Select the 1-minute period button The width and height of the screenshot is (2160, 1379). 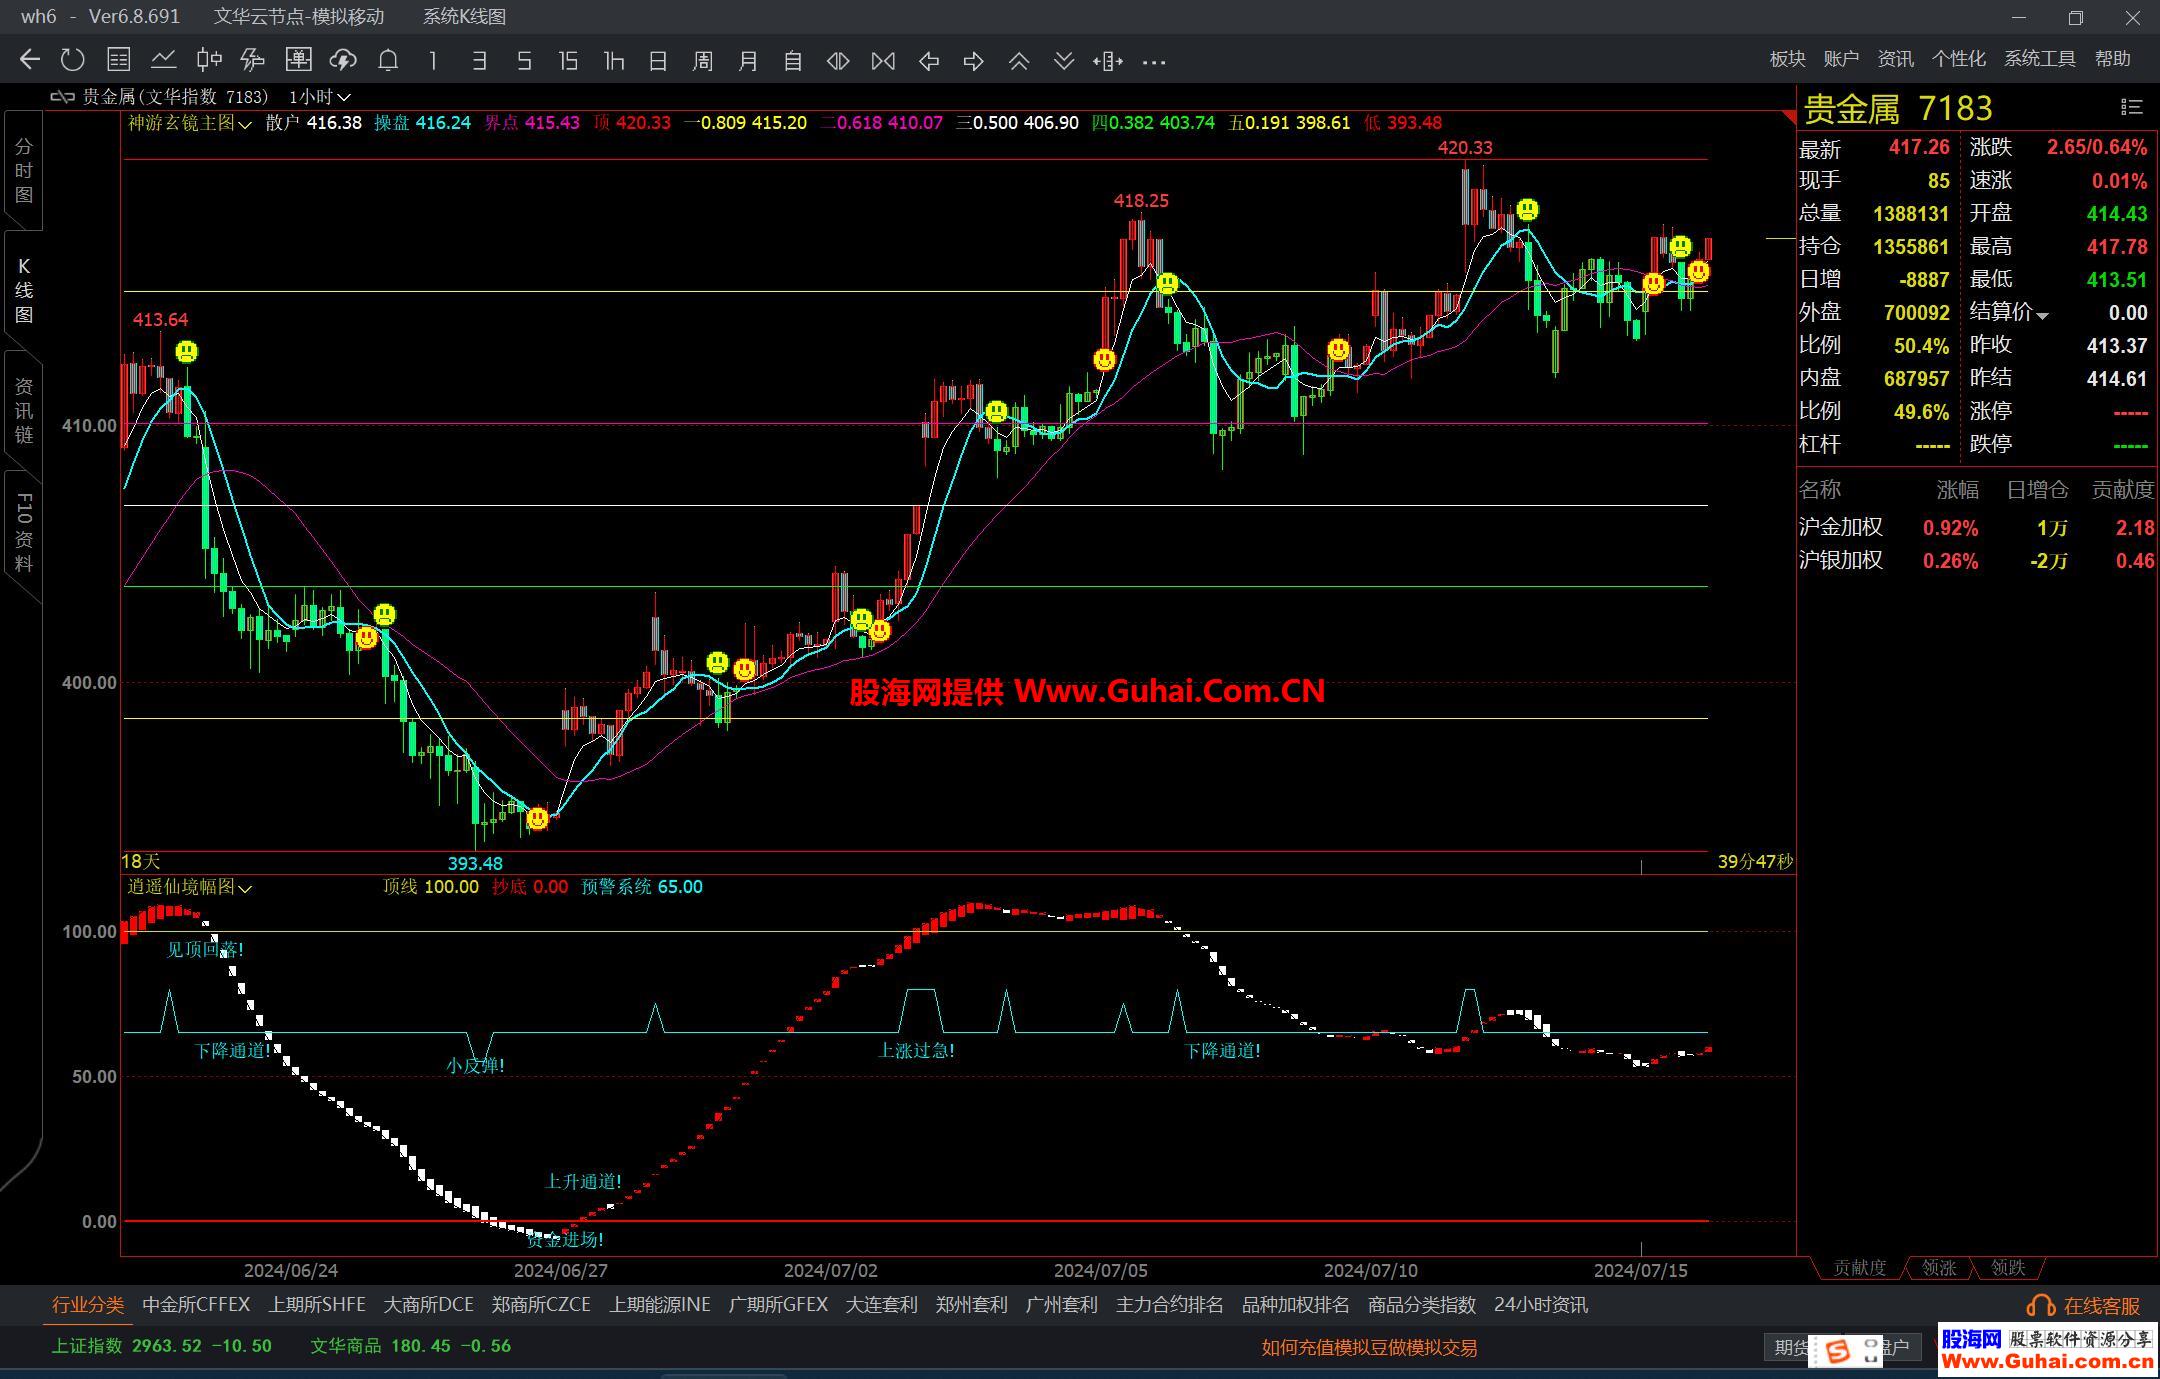433,61
